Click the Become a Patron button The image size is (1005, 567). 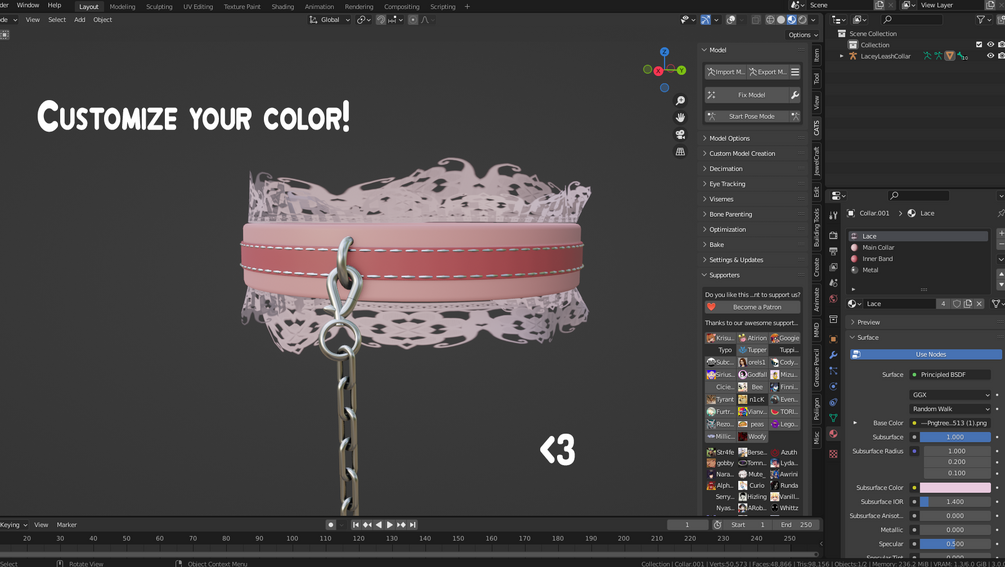(752, 307)
